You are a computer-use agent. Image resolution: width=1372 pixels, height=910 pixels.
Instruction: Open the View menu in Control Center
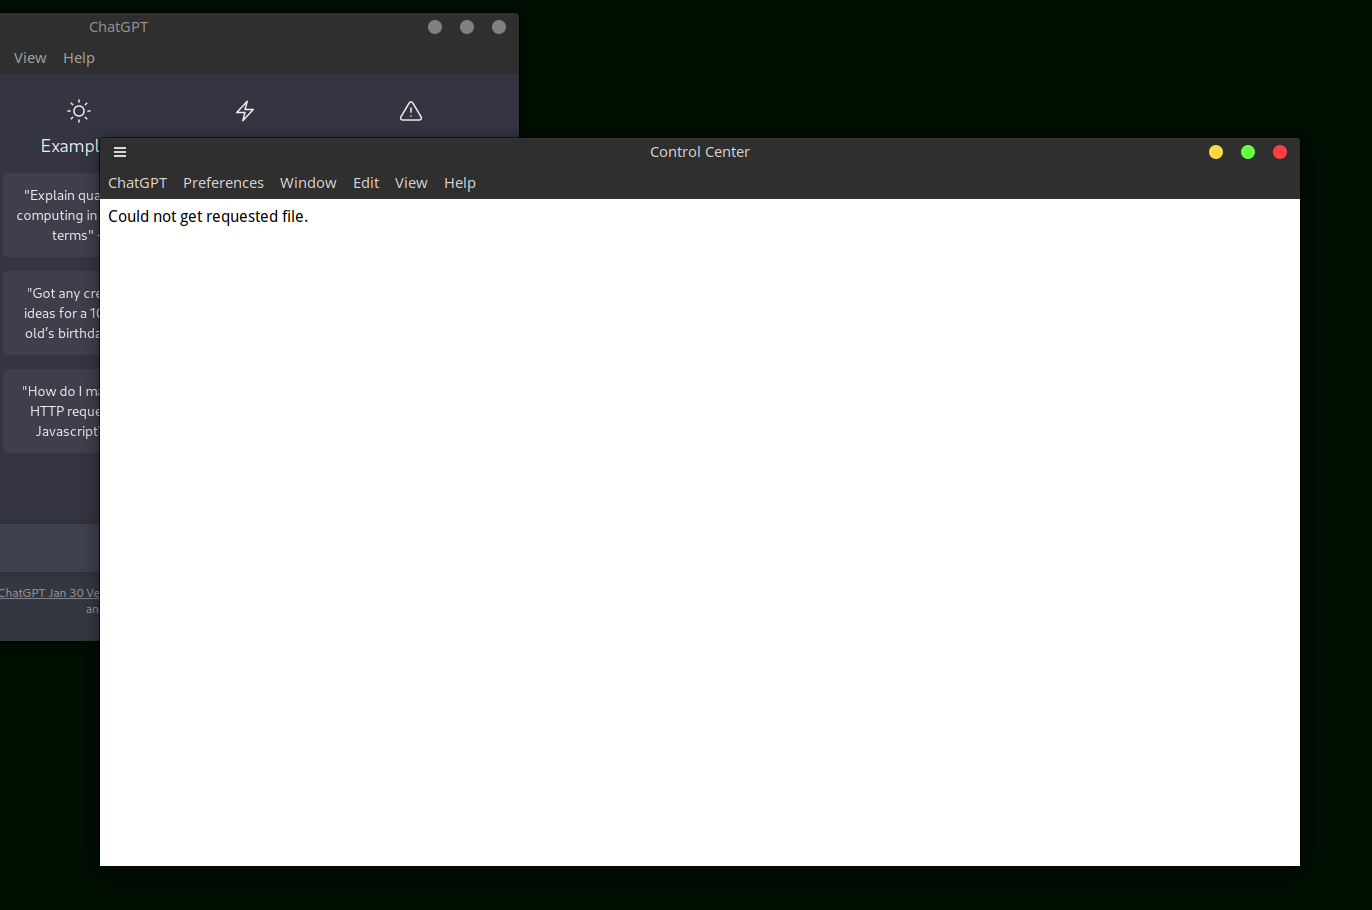tap(411, 183)
